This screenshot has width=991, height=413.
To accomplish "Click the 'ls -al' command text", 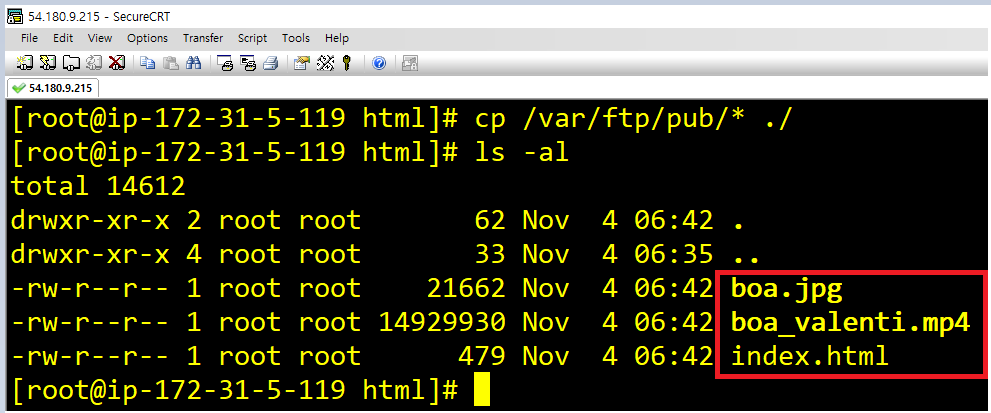I will (x=522, y=152).
